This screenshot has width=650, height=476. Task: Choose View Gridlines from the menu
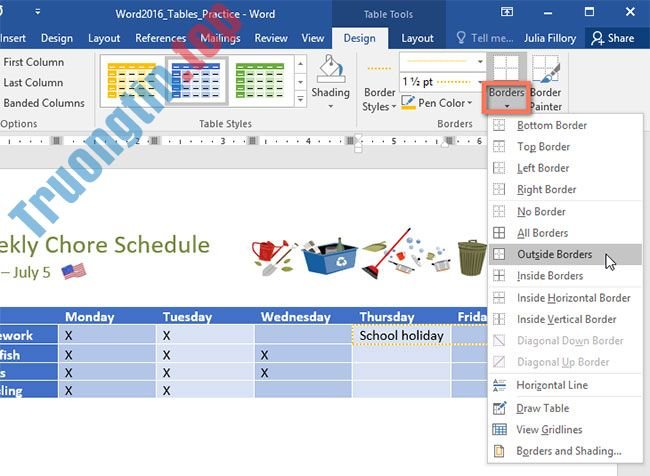click(x=565, y=430)
